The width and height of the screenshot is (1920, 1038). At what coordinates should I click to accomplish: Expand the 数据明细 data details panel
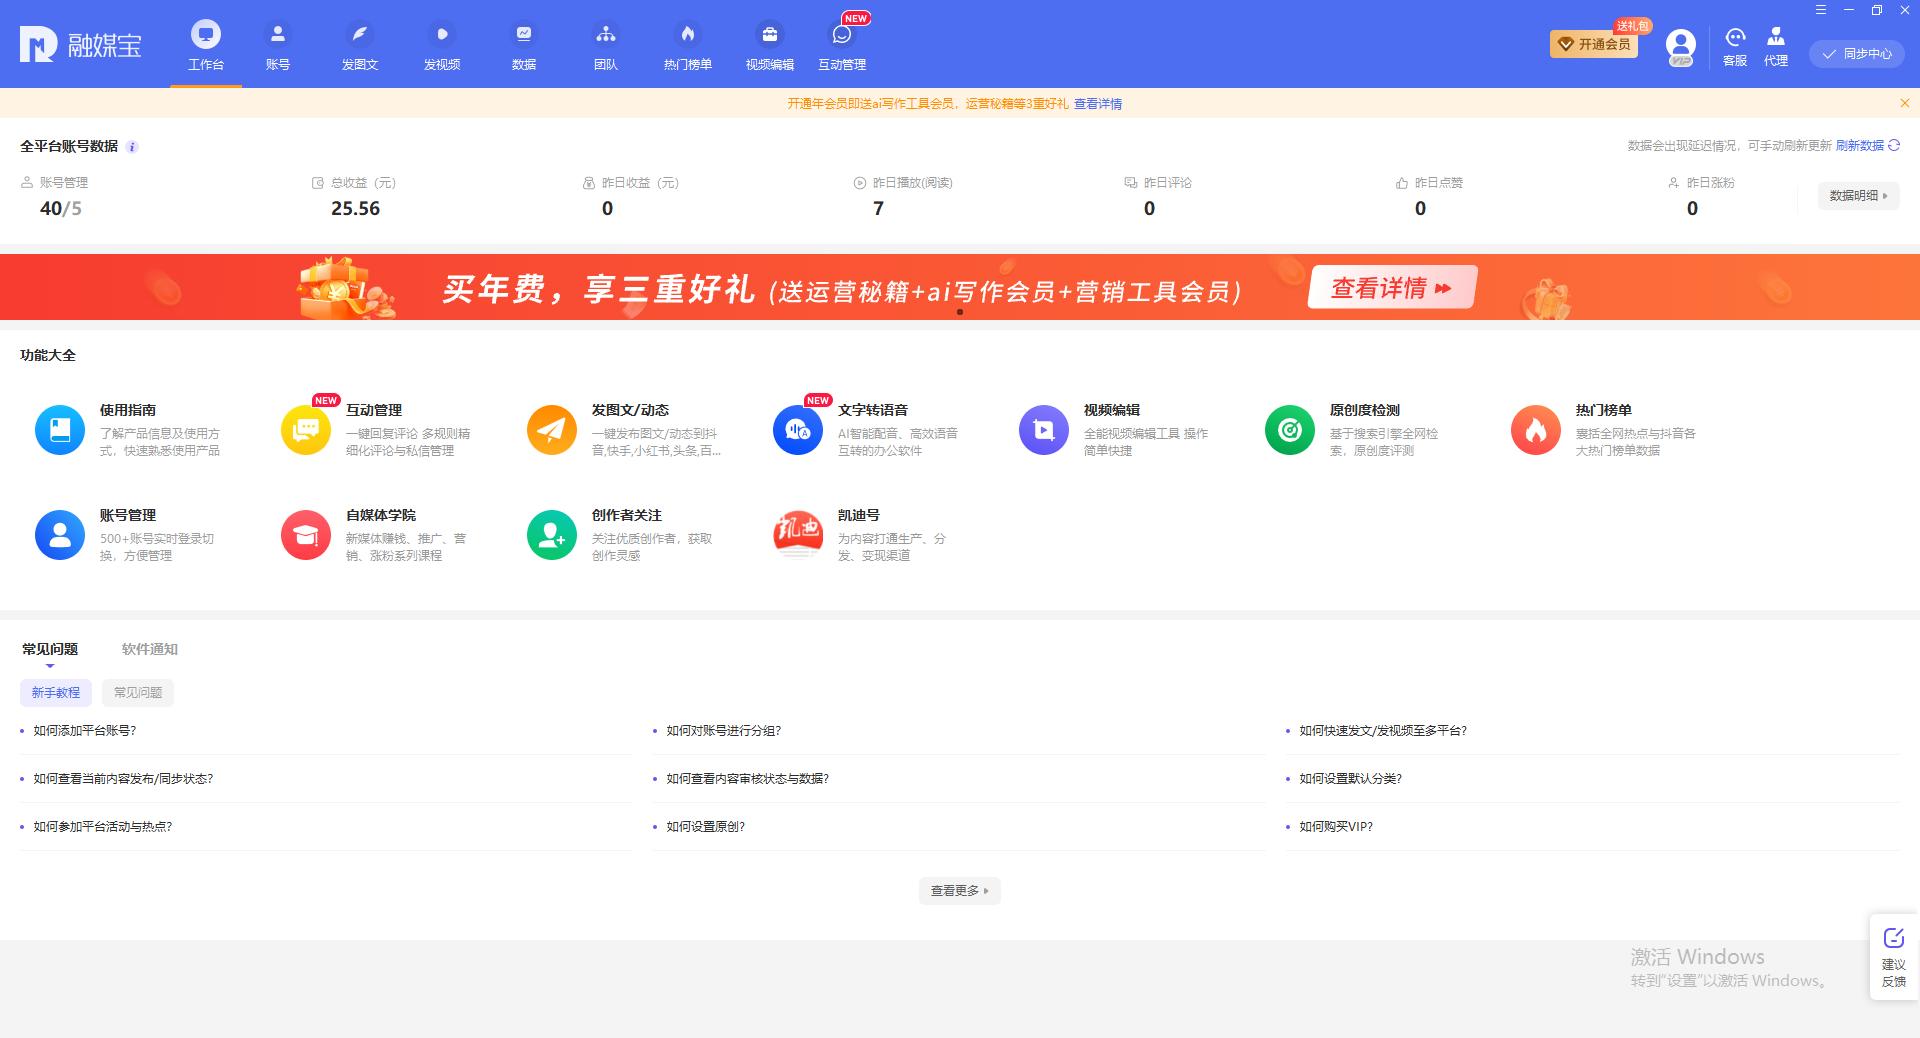[x=1857, y=196]
